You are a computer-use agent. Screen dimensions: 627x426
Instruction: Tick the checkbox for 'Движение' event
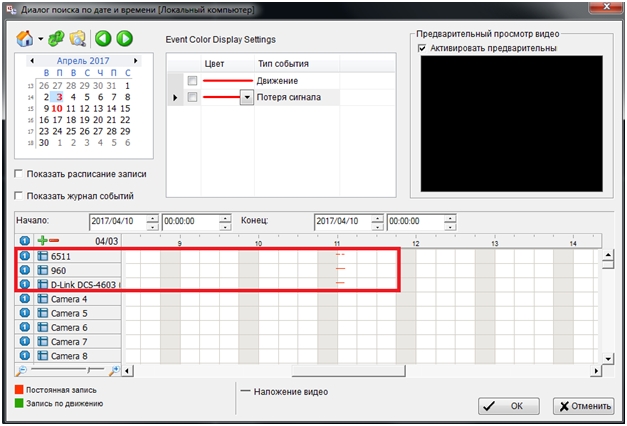tap(192, 80)
